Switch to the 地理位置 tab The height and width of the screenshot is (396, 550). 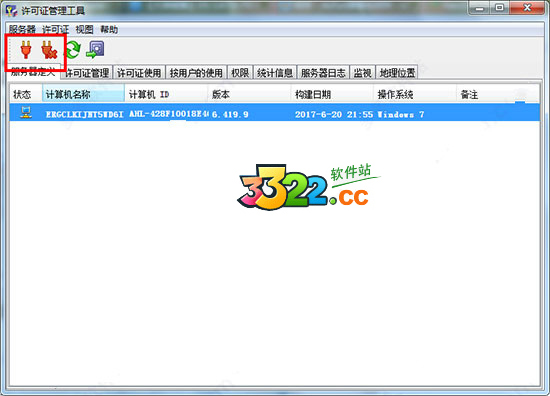[x=397, y=73]
